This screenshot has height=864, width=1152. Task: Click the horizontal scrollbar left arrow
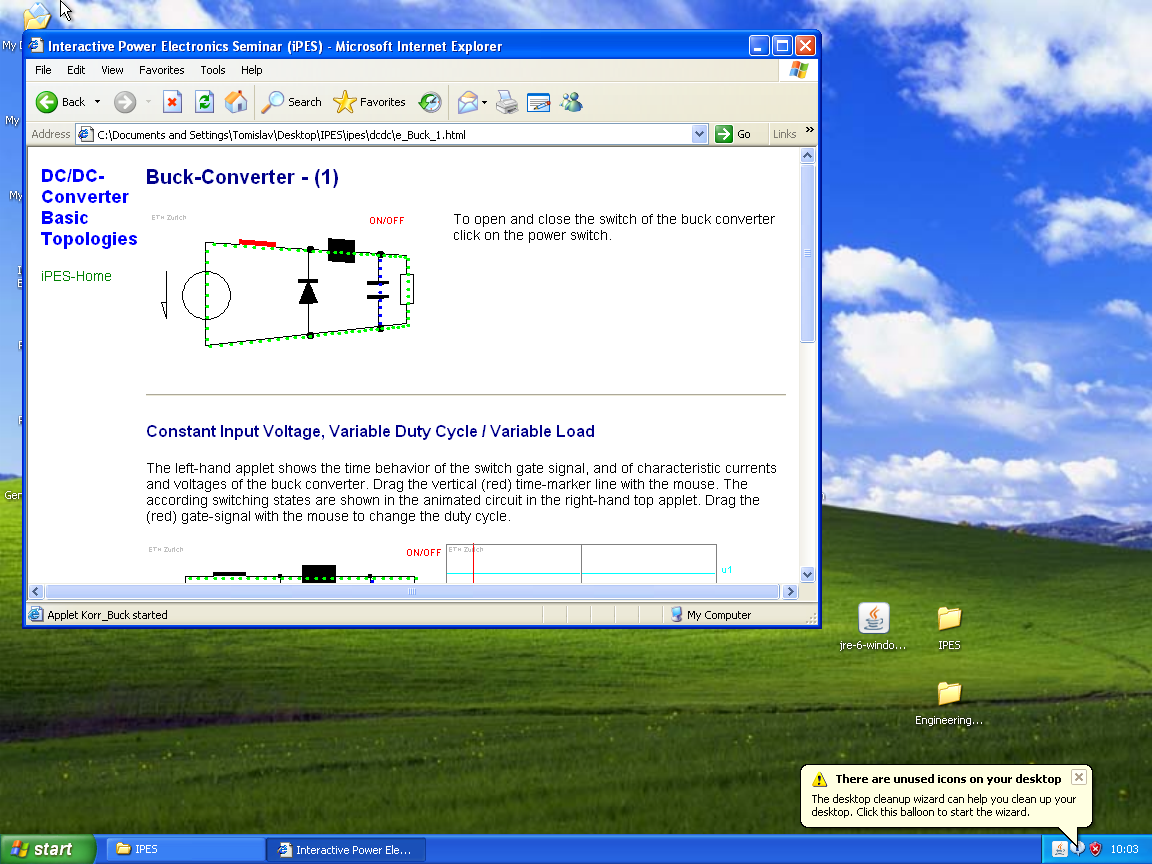(35, 591)
